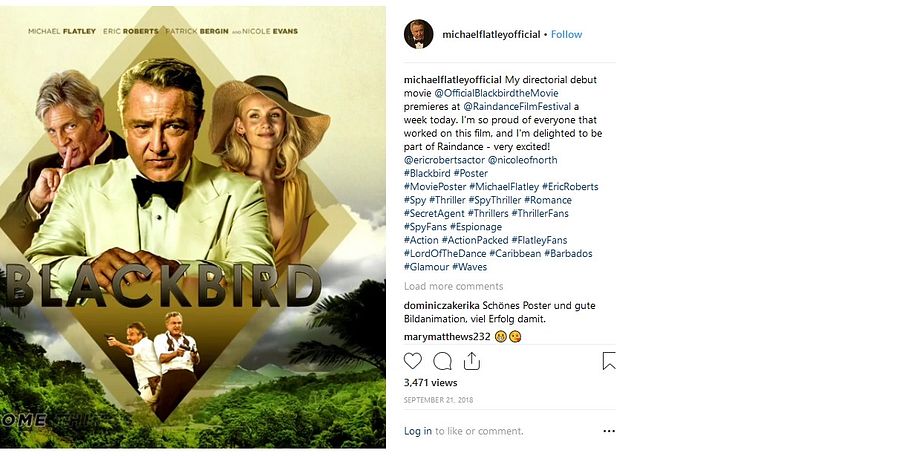
Task: Open michaelflatleyofficial profile picture
Action: (418, 34)
